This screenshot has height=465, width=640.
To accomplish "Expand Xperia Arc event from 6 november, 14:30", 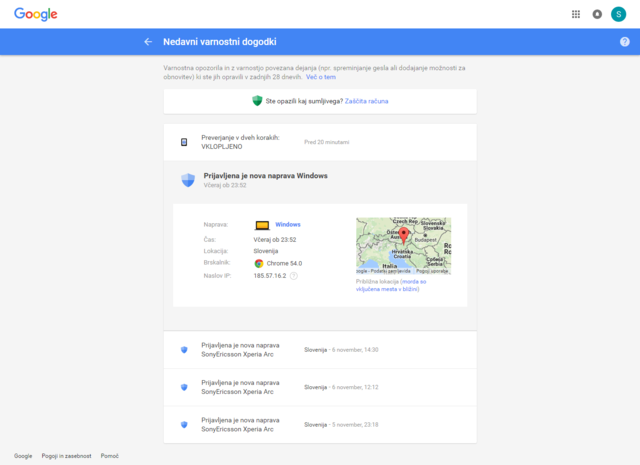I will click(320, 350).
